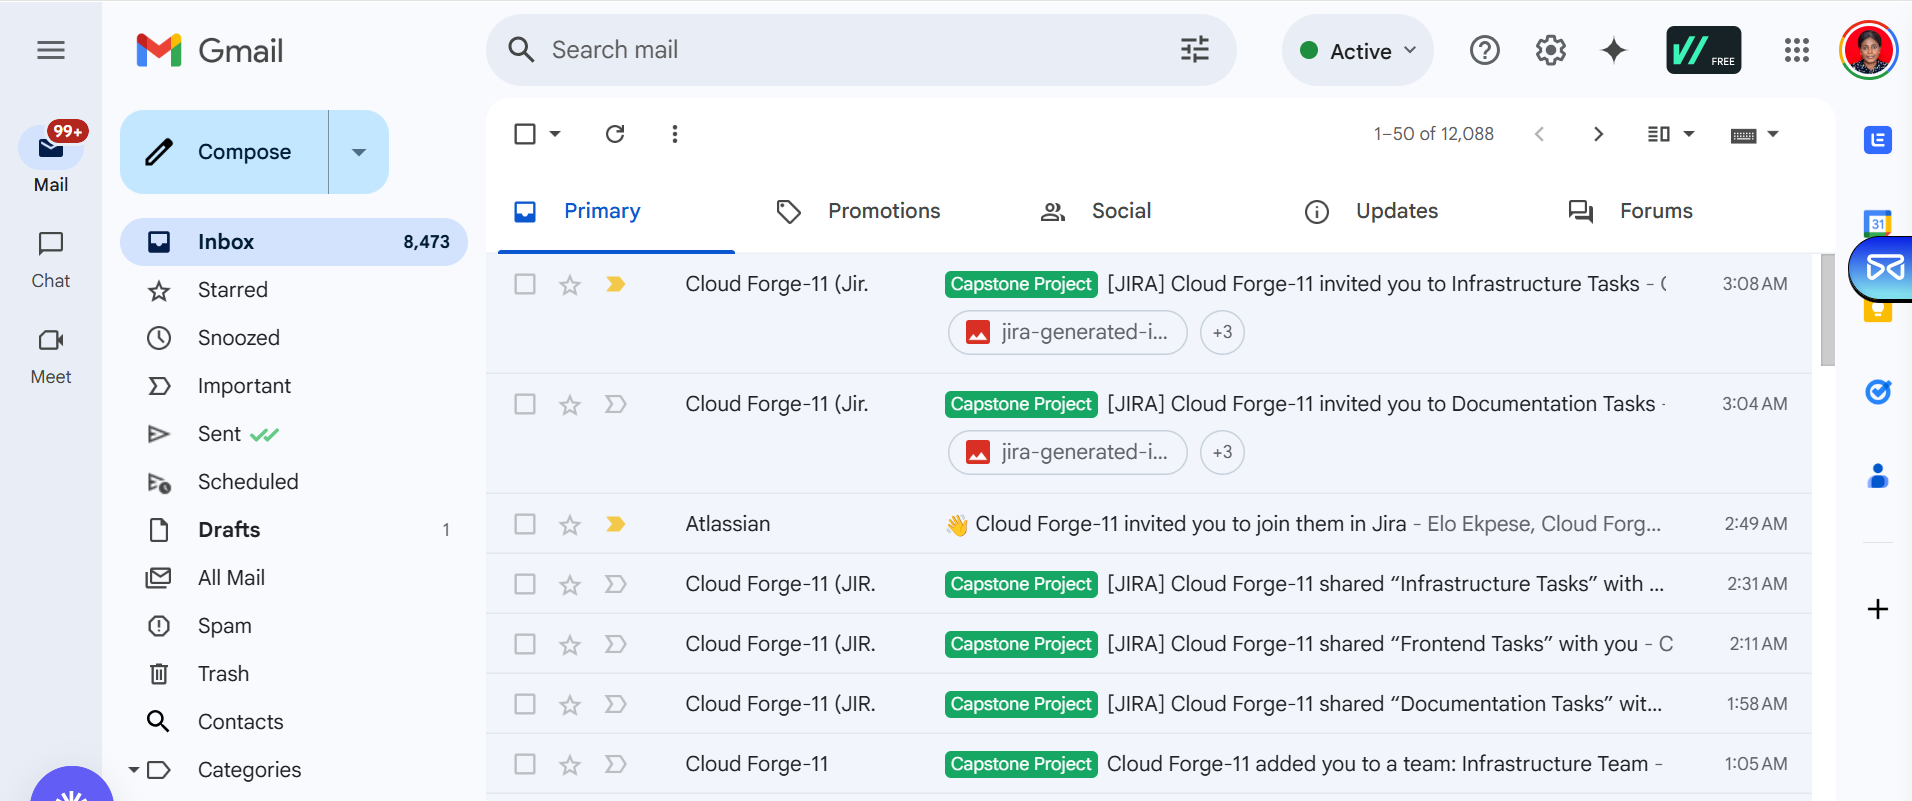Open the Starred folder
This screenshot has height=801, width=1912.
(x=294, y=290)
